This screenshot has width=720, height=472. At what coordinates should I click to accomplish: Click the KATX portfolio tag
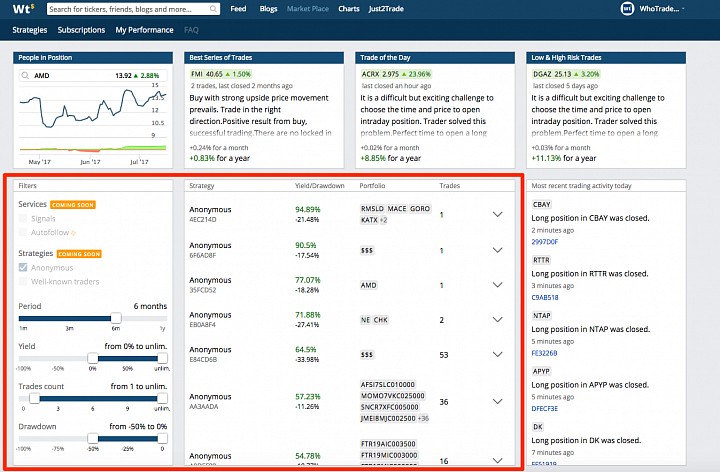click(369, 220)
